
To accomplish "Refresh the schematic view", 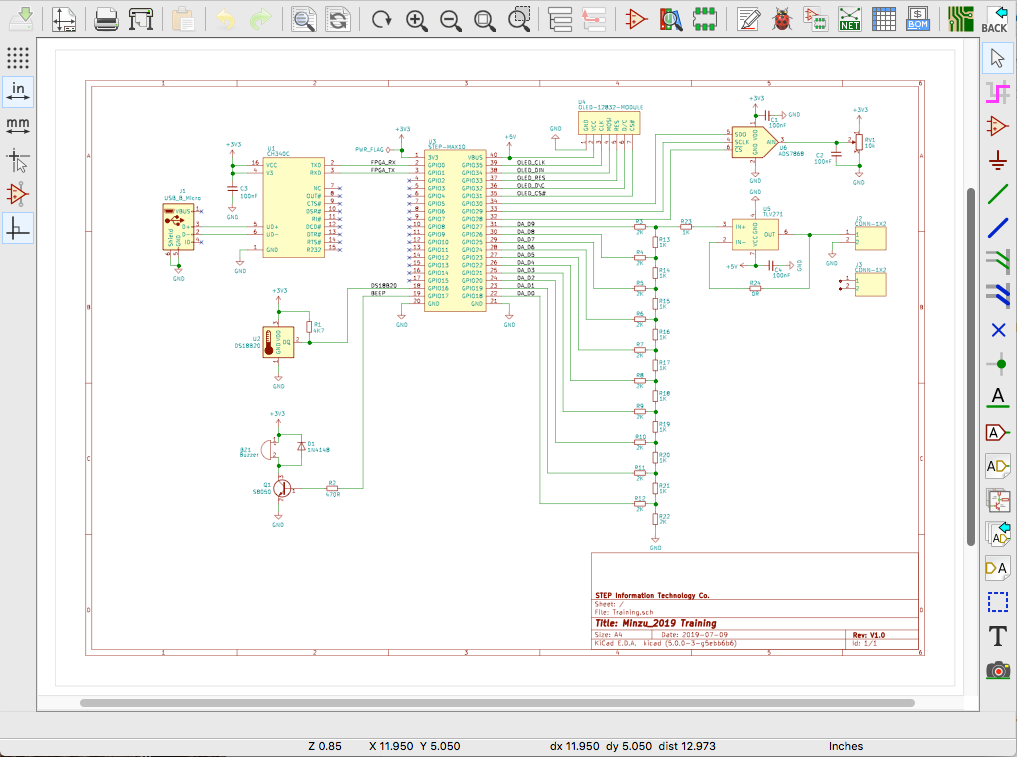I will tap(381, 19).
